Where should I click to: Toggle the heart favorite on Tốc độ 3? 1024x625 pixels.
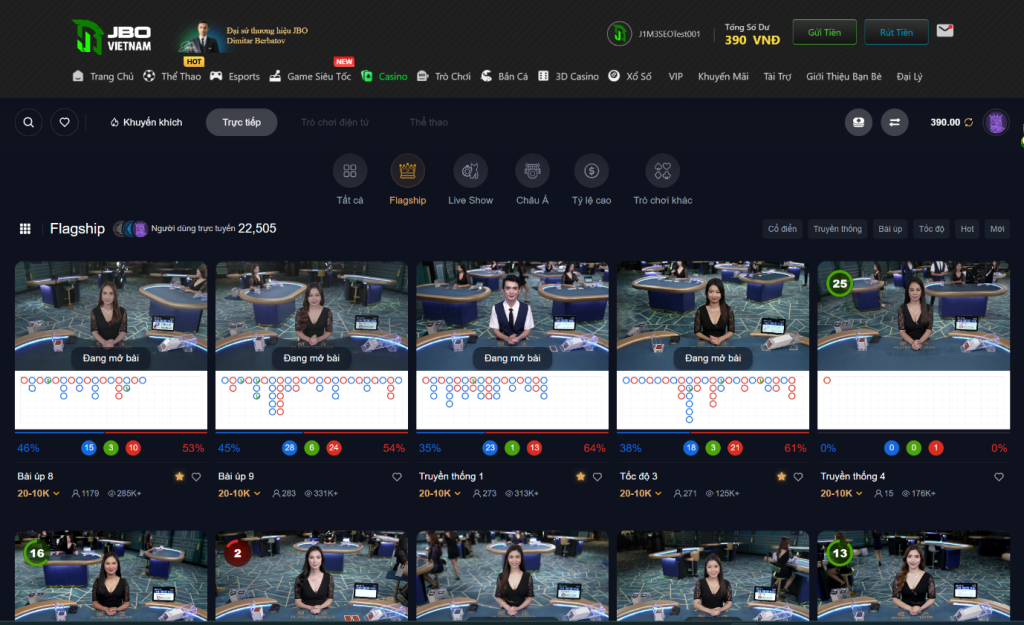coord(798,477)
